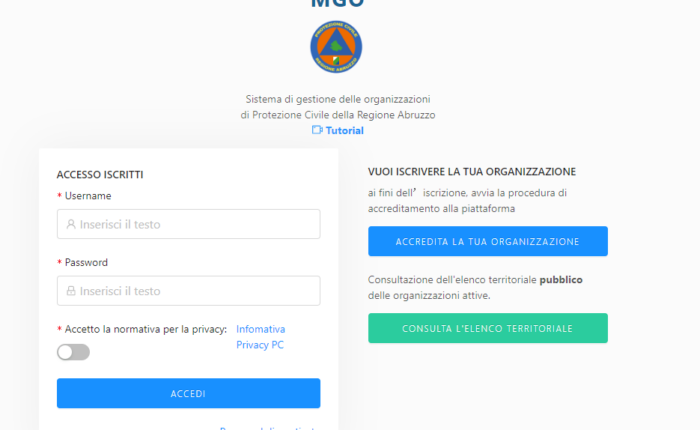The image size is (700, 430).
Task: Open the Infomativa Privacy PC link
Action: pos(261,337)
